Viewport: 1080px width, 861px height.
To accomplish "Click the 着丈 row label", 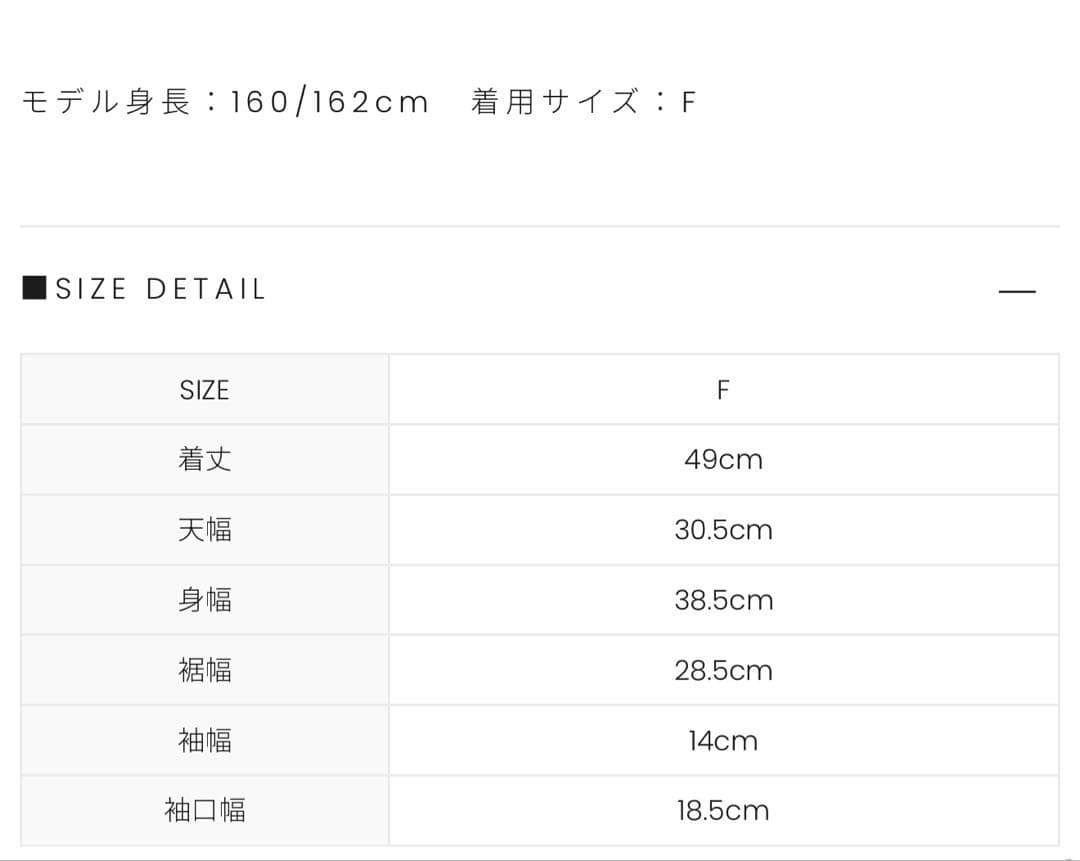I will (x=205, y=460).
